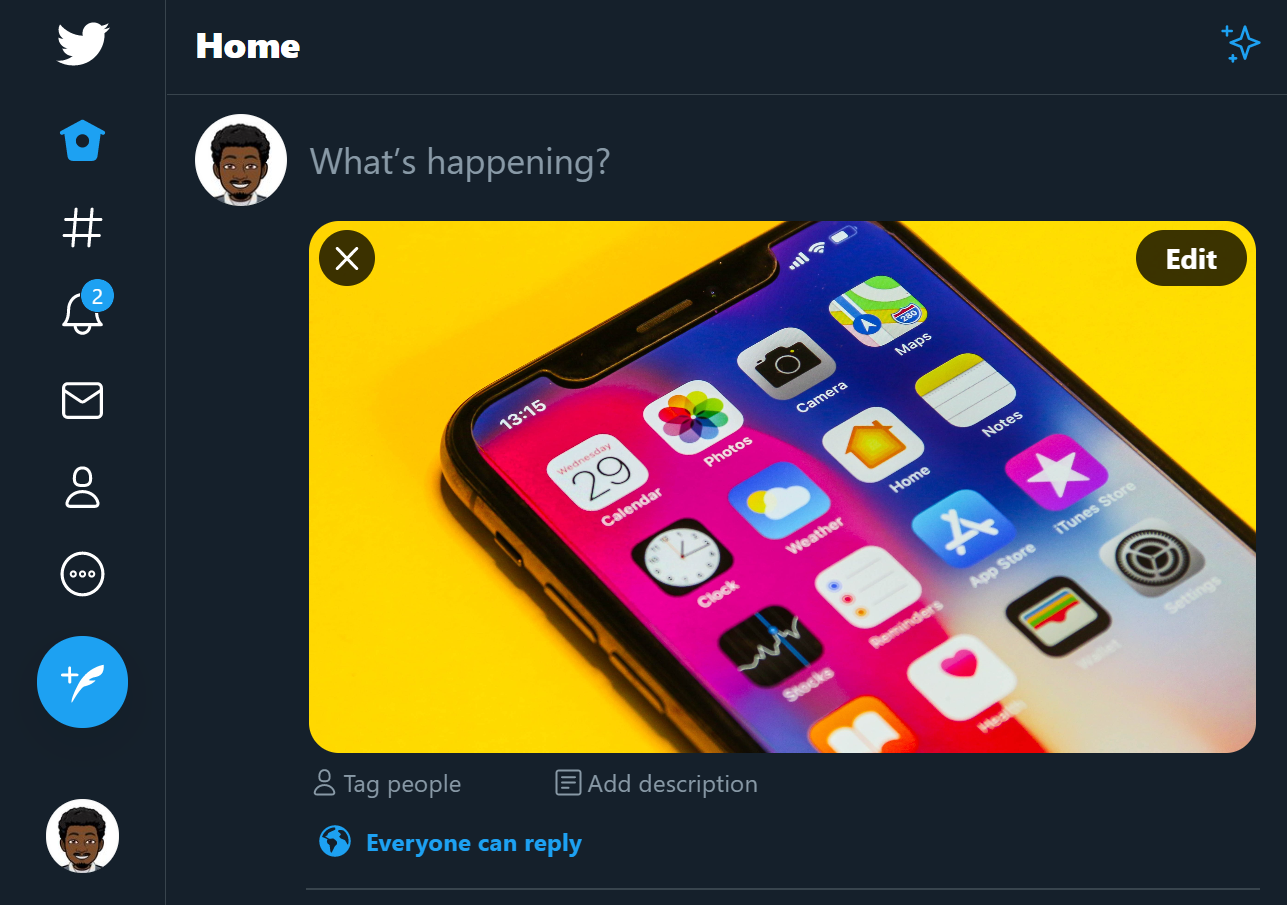Open Everyone can reply settings
Viewport: 1287px width, 905px height.
473,843
